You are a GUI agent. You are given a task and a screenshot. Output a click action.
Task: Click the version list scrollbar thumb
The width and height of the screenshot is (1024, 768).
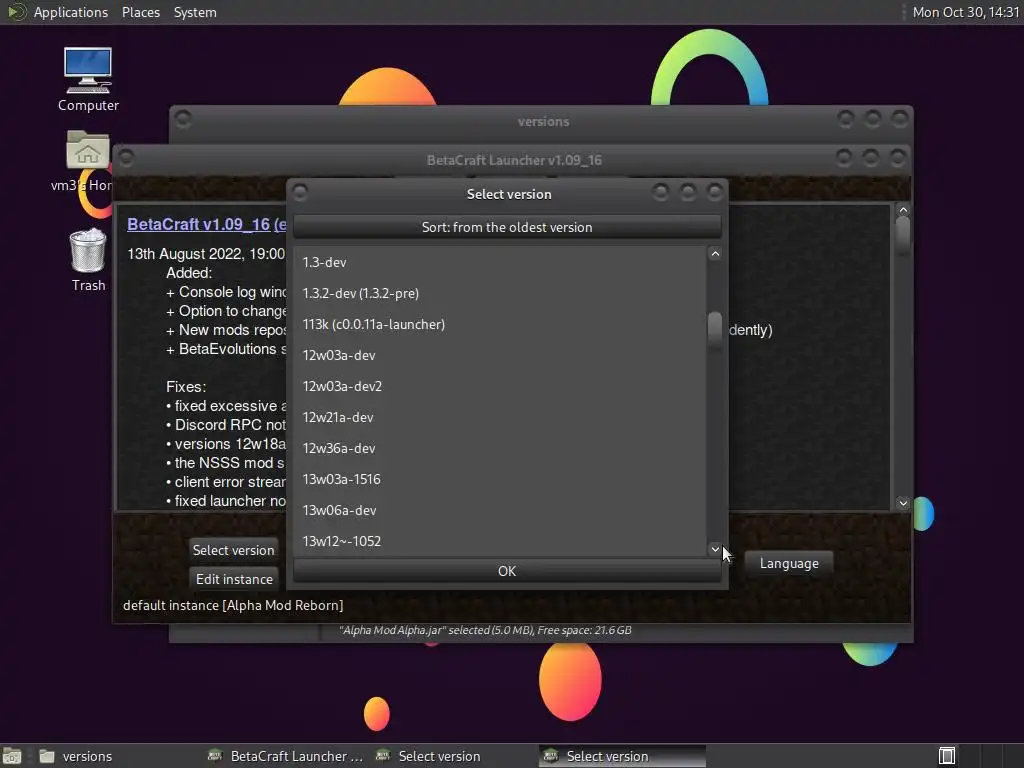[715, 332]
